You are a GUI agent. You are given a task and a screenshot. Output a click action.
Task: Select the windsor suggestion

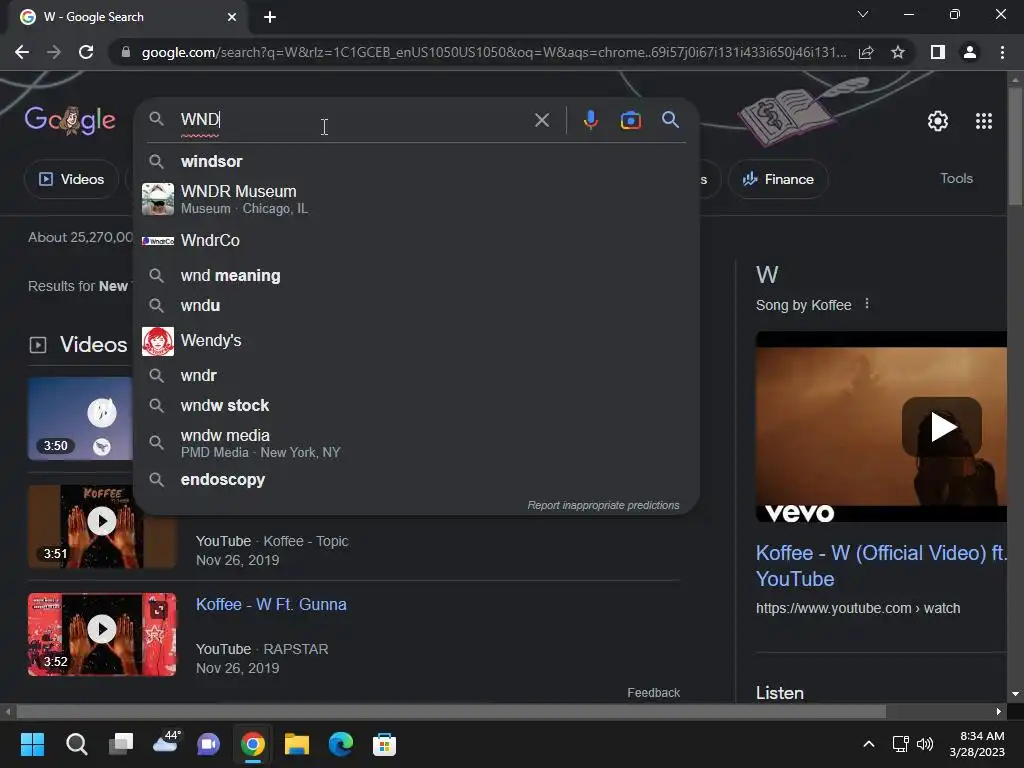tap(416, 161)
